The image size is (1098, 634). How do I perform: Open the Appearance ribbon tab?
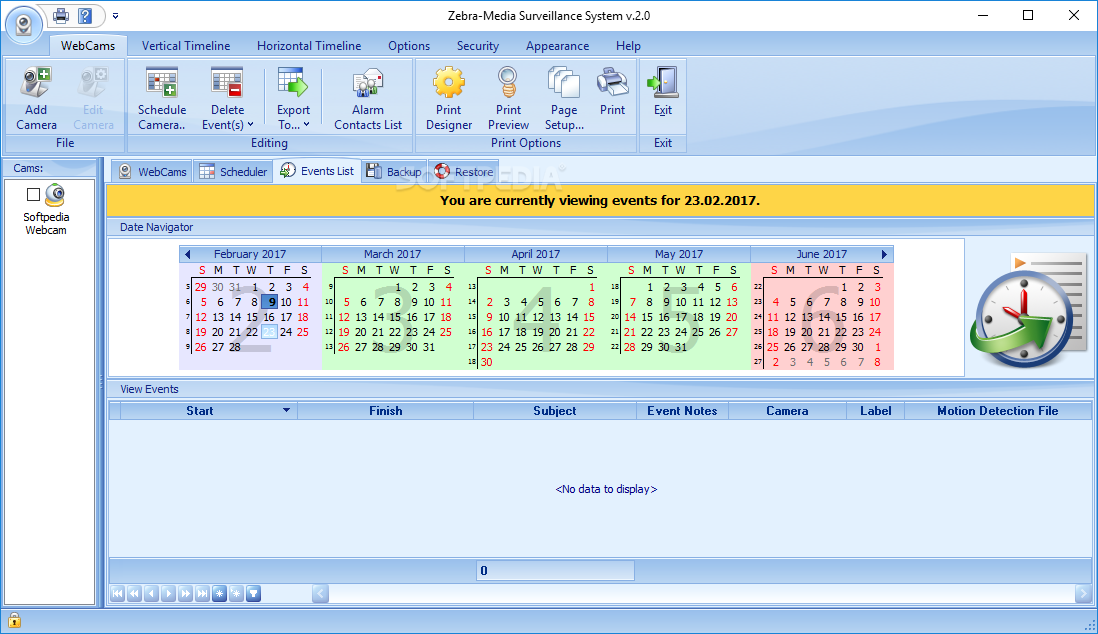pos(557,46)
